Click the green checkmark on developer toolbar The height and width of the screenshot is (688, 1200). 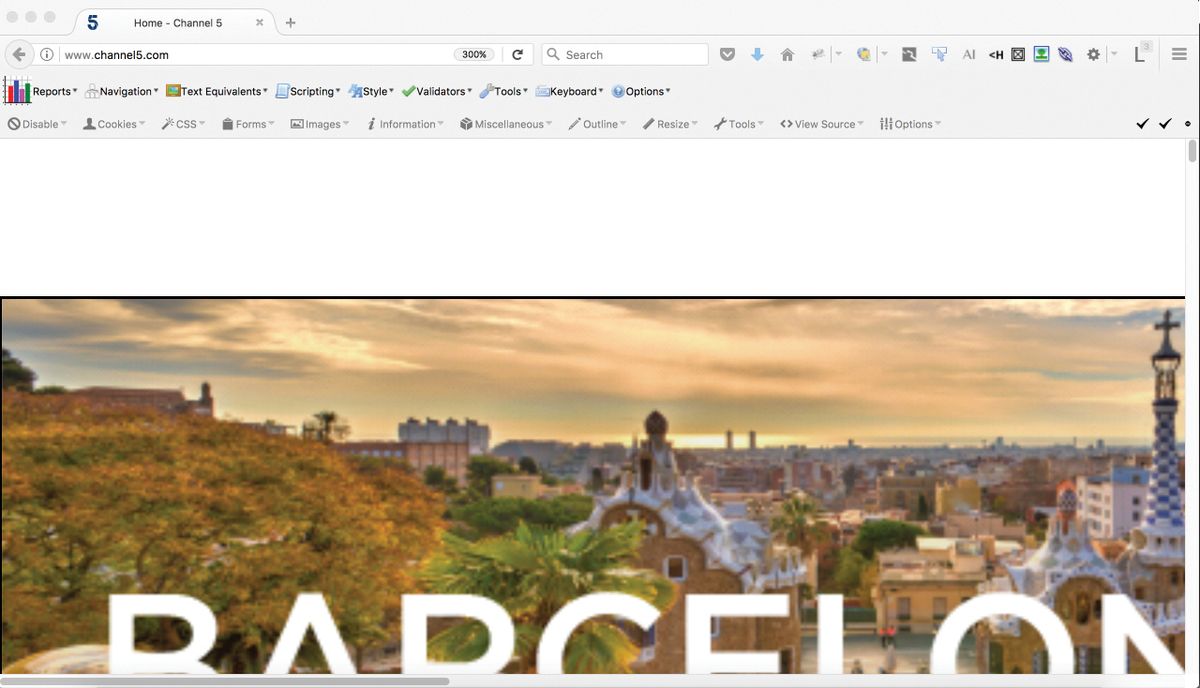[x=1143, y=123]
